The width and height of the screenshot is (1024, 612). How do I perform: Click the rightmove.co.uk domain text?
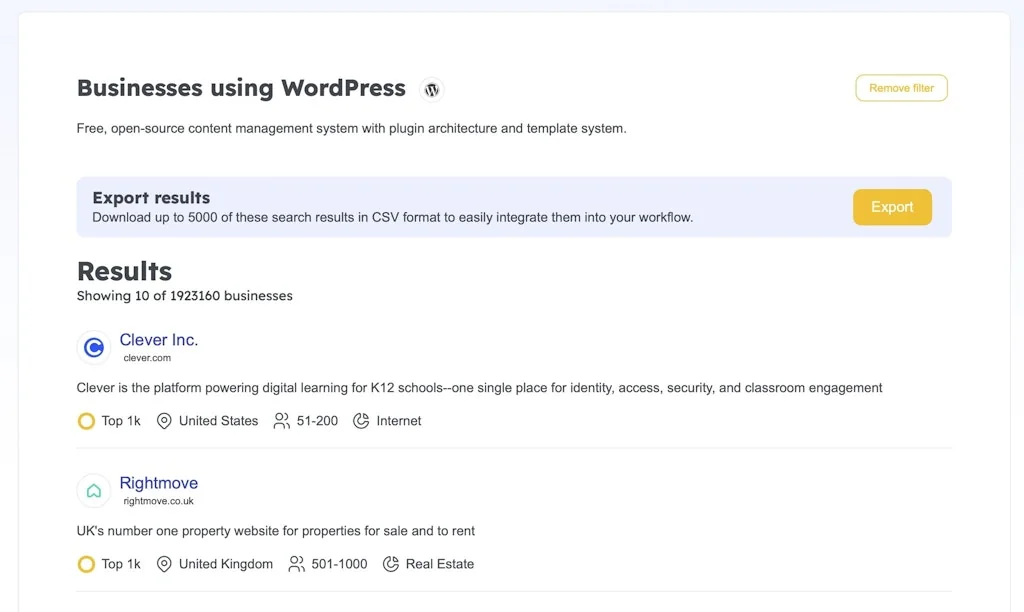156,500
